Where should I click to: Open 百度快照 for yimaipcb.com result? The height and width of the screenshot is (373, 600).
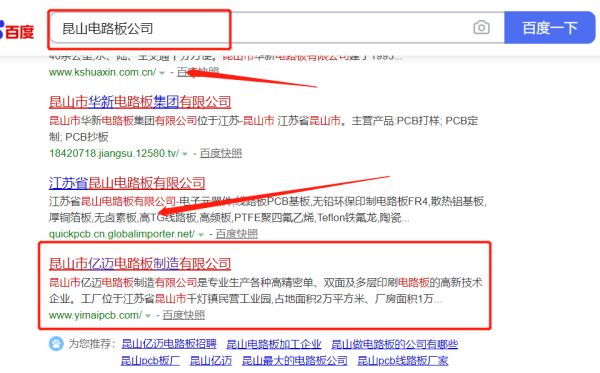tap(184, 315)
